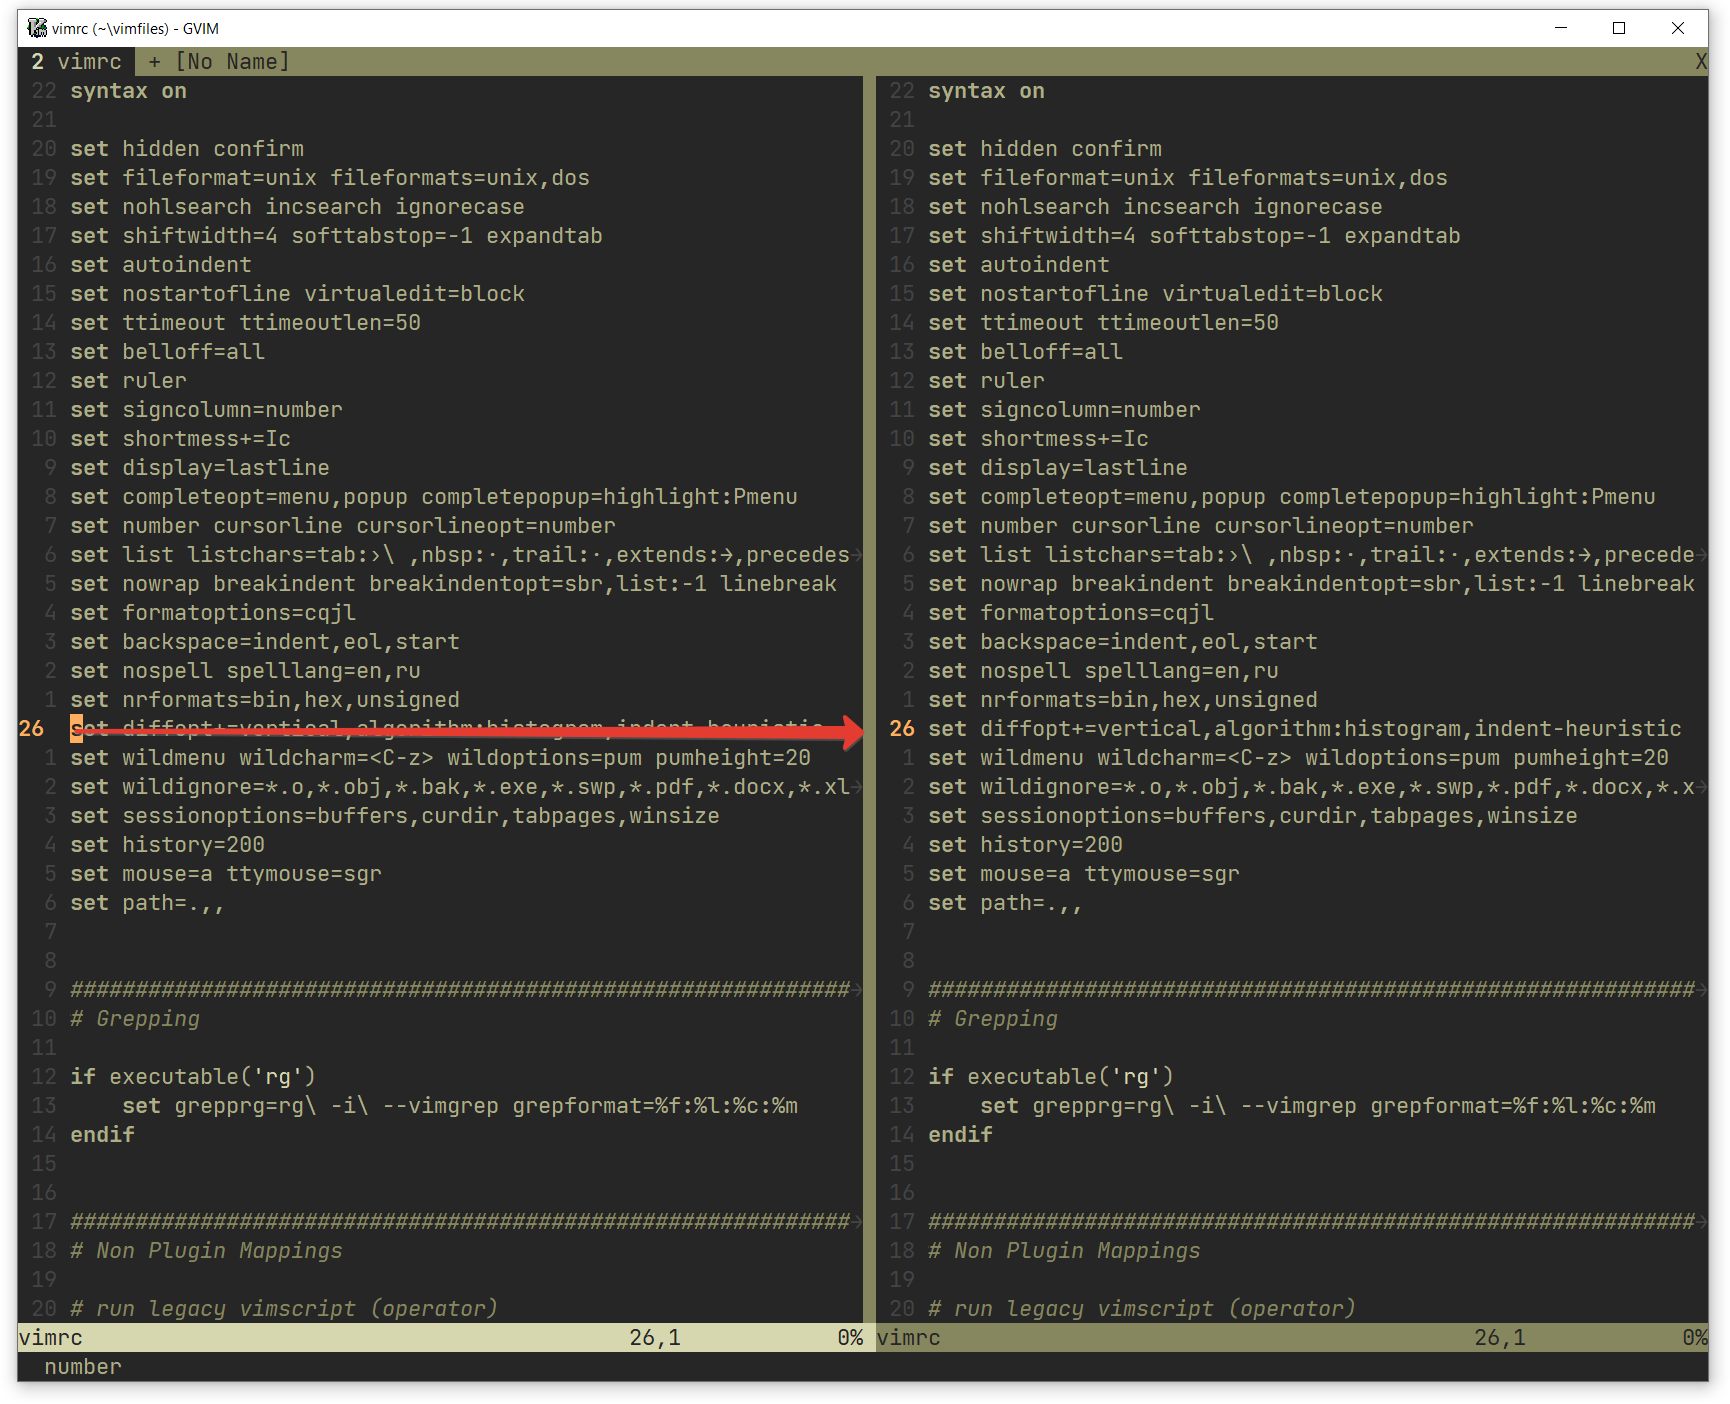Click 'set belloff=all' in right pane

tap(1025, 352)
